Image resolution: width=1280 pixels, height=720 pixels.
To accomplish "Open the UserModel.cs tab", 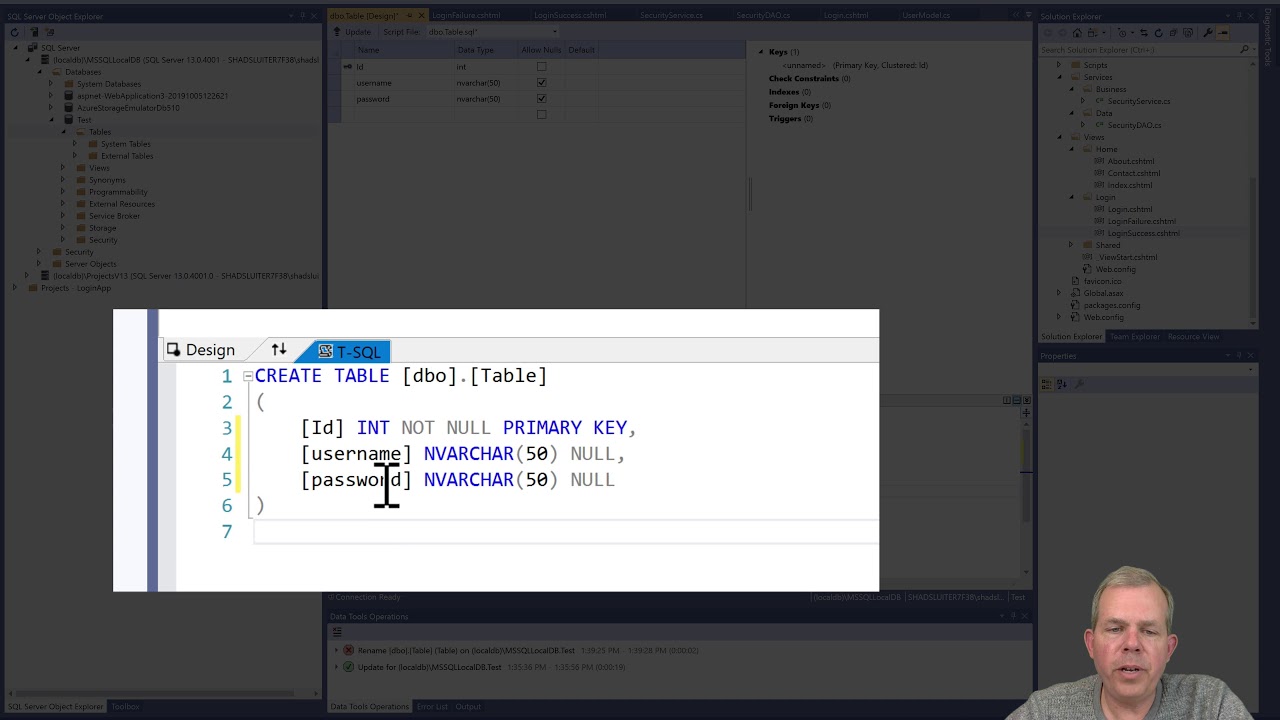I will pos(926,16).
